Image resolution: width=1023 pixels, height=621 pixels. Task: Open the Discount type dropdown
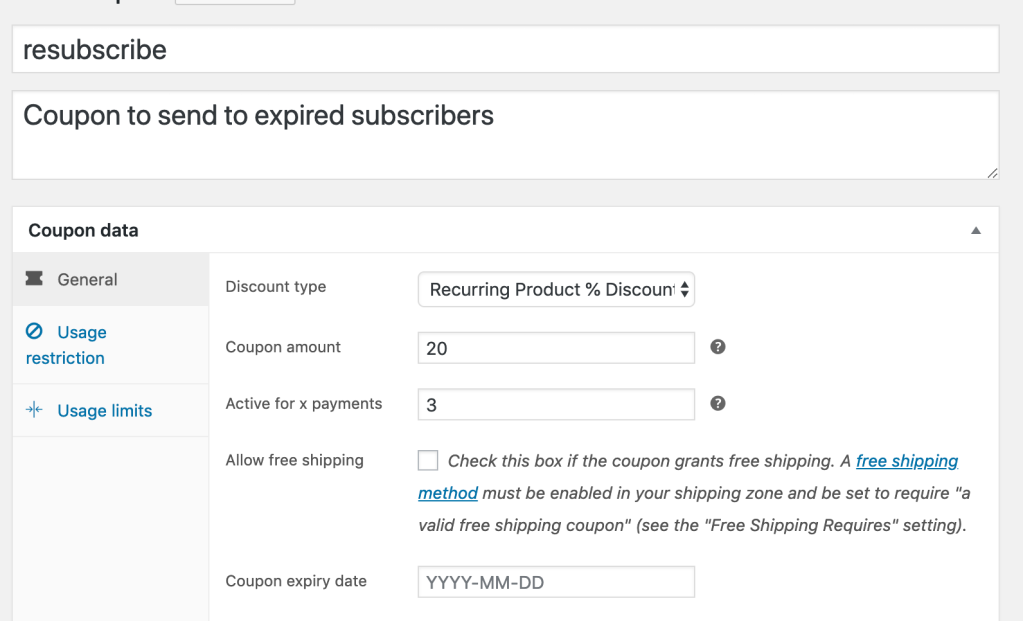coord(556,290)
